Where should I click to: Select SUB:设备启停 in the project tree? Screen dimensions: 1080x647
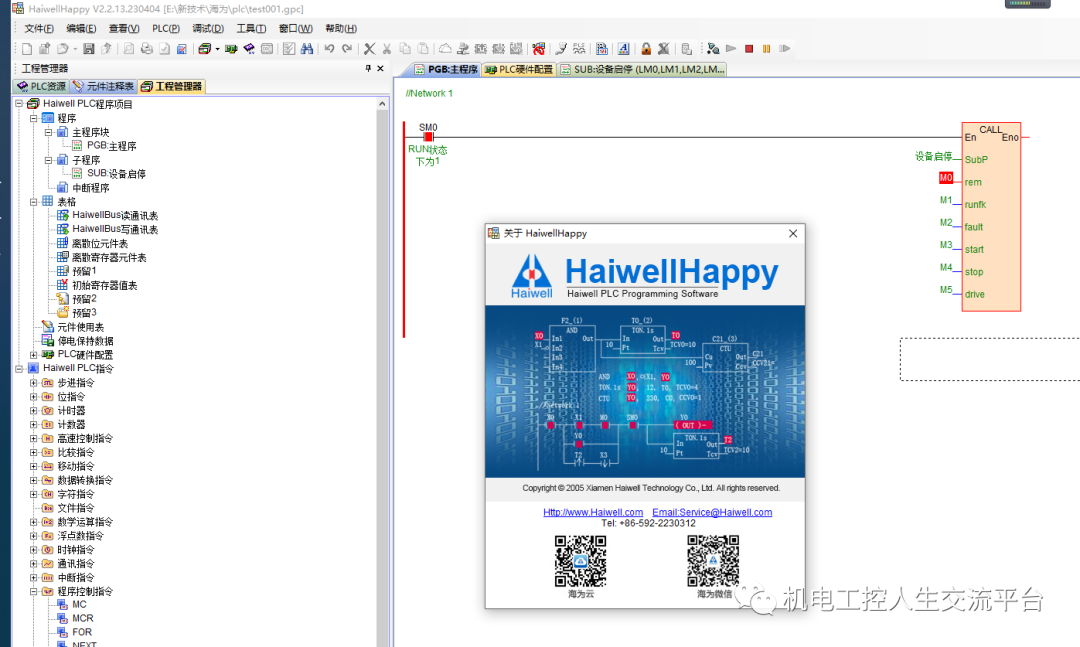pyautogui.click(x=116, y=174)
